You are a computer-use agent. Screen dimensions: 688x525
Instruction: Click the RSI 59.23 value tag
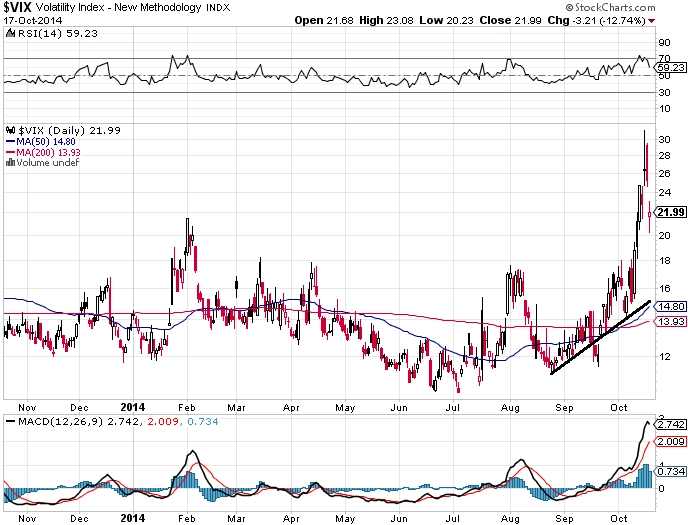coord(670,68)
